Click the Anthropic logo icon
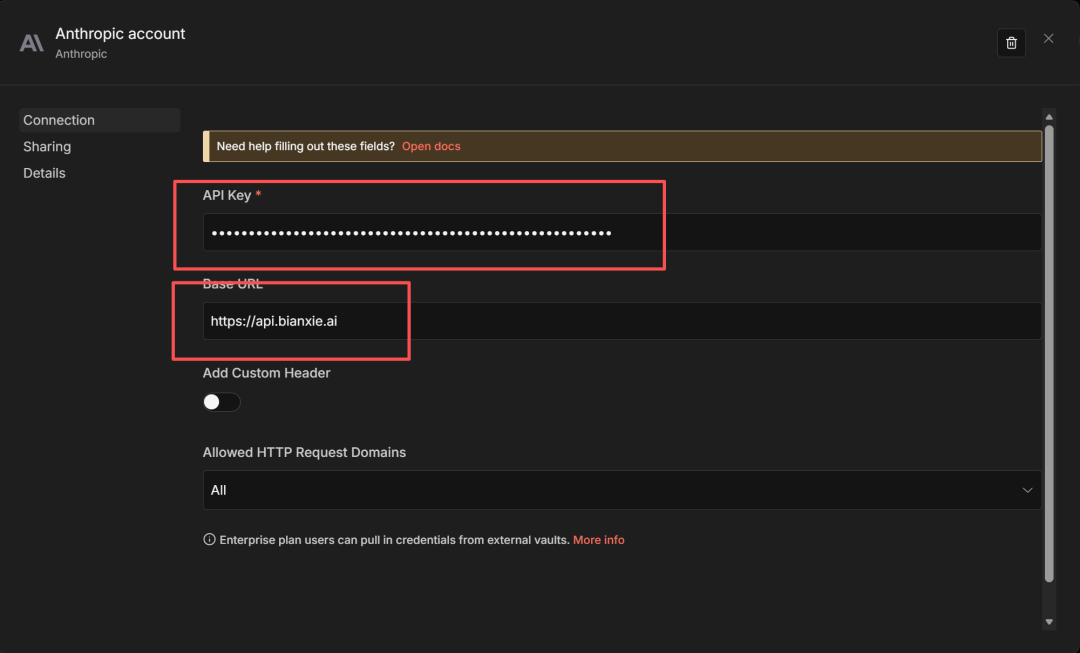This screenshot has width=1080, height=653. click(32, 43)
